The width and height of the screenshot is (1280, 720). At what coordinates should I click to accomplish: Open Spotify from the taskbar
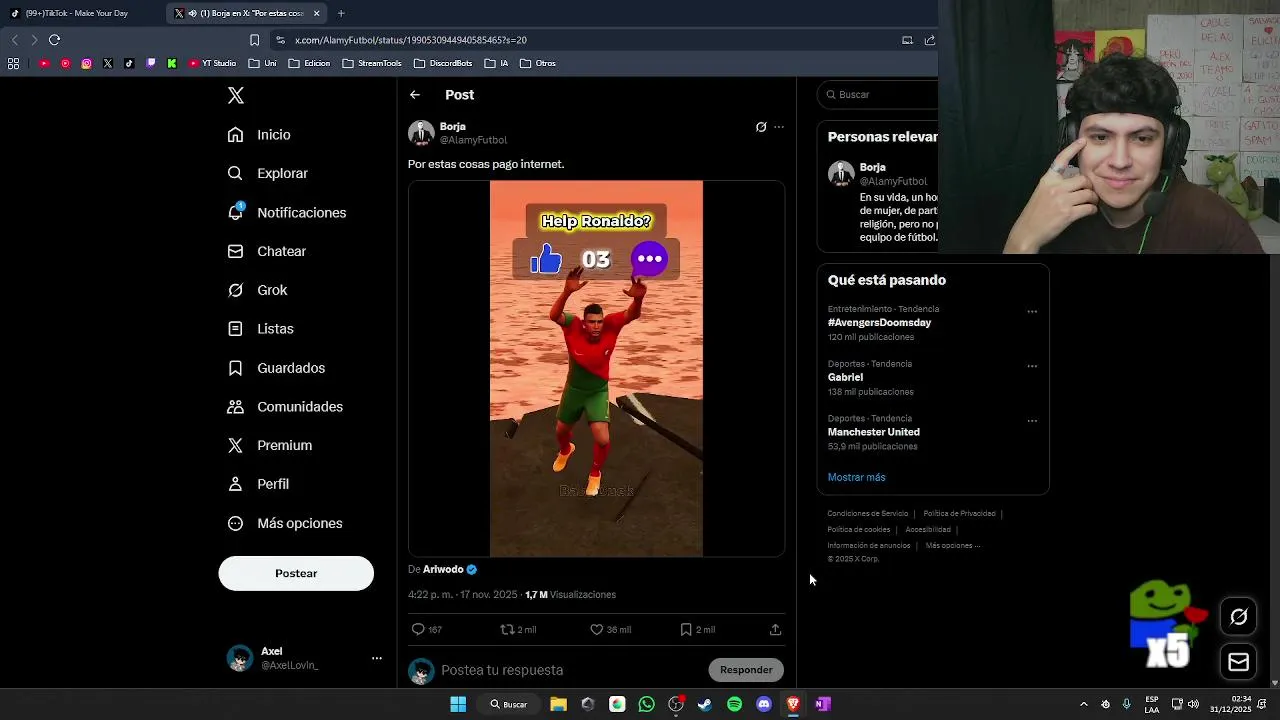[734, 704]
